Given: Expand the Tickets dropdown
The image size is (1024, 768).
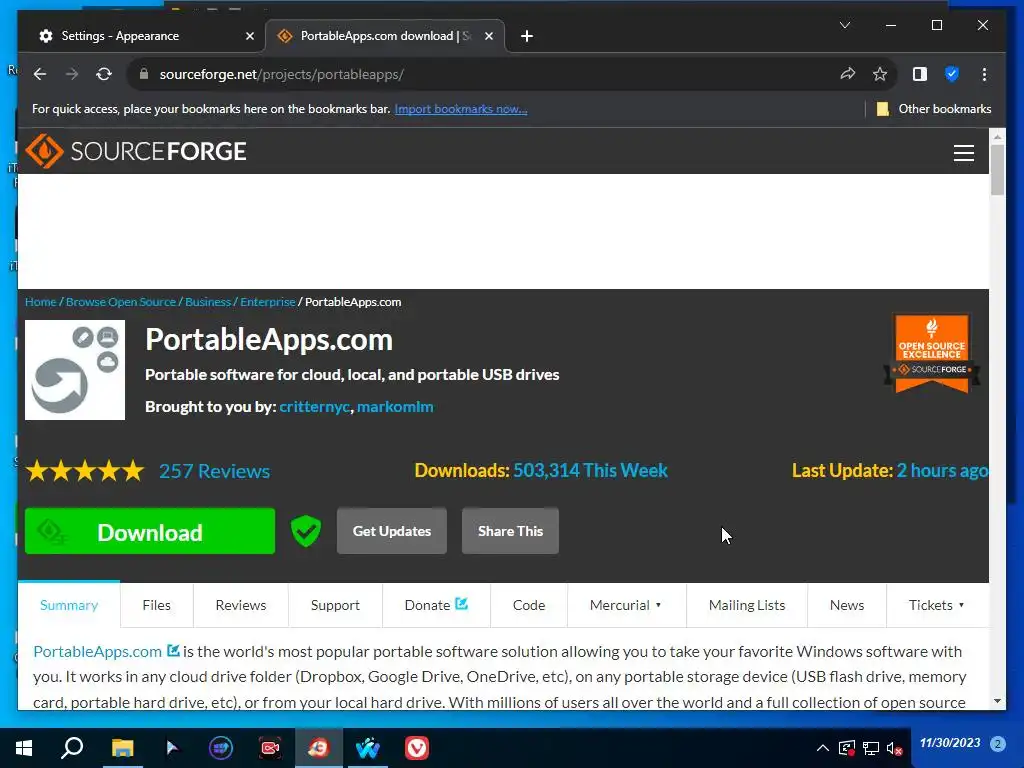Looking at the screenshot, I should coord(936,605).
